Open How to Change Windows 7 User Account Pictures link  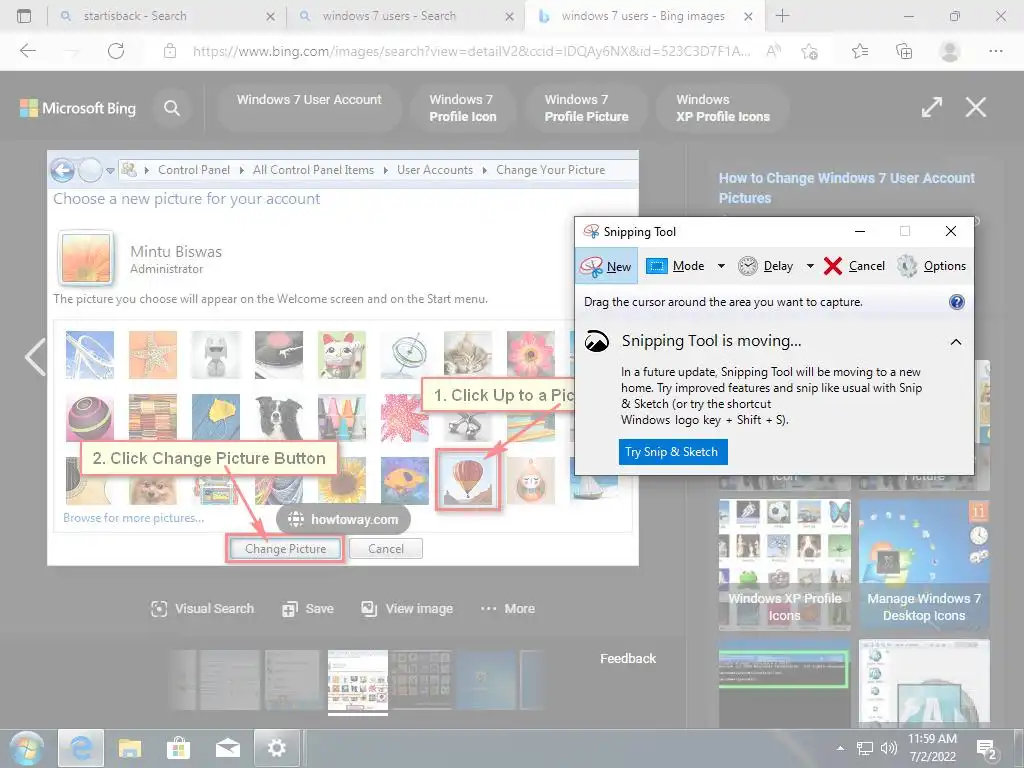(x=846, y=187)
